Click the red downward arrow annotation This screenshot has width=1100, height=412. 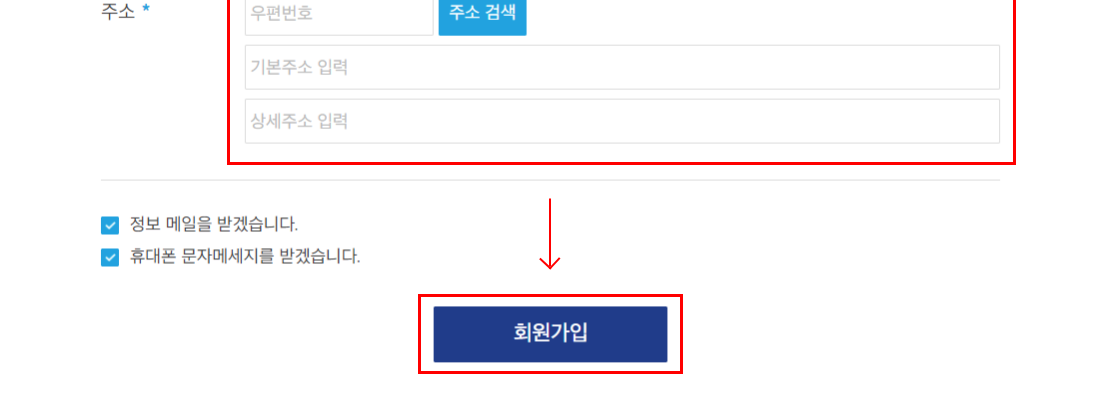(x=550, y=234)
